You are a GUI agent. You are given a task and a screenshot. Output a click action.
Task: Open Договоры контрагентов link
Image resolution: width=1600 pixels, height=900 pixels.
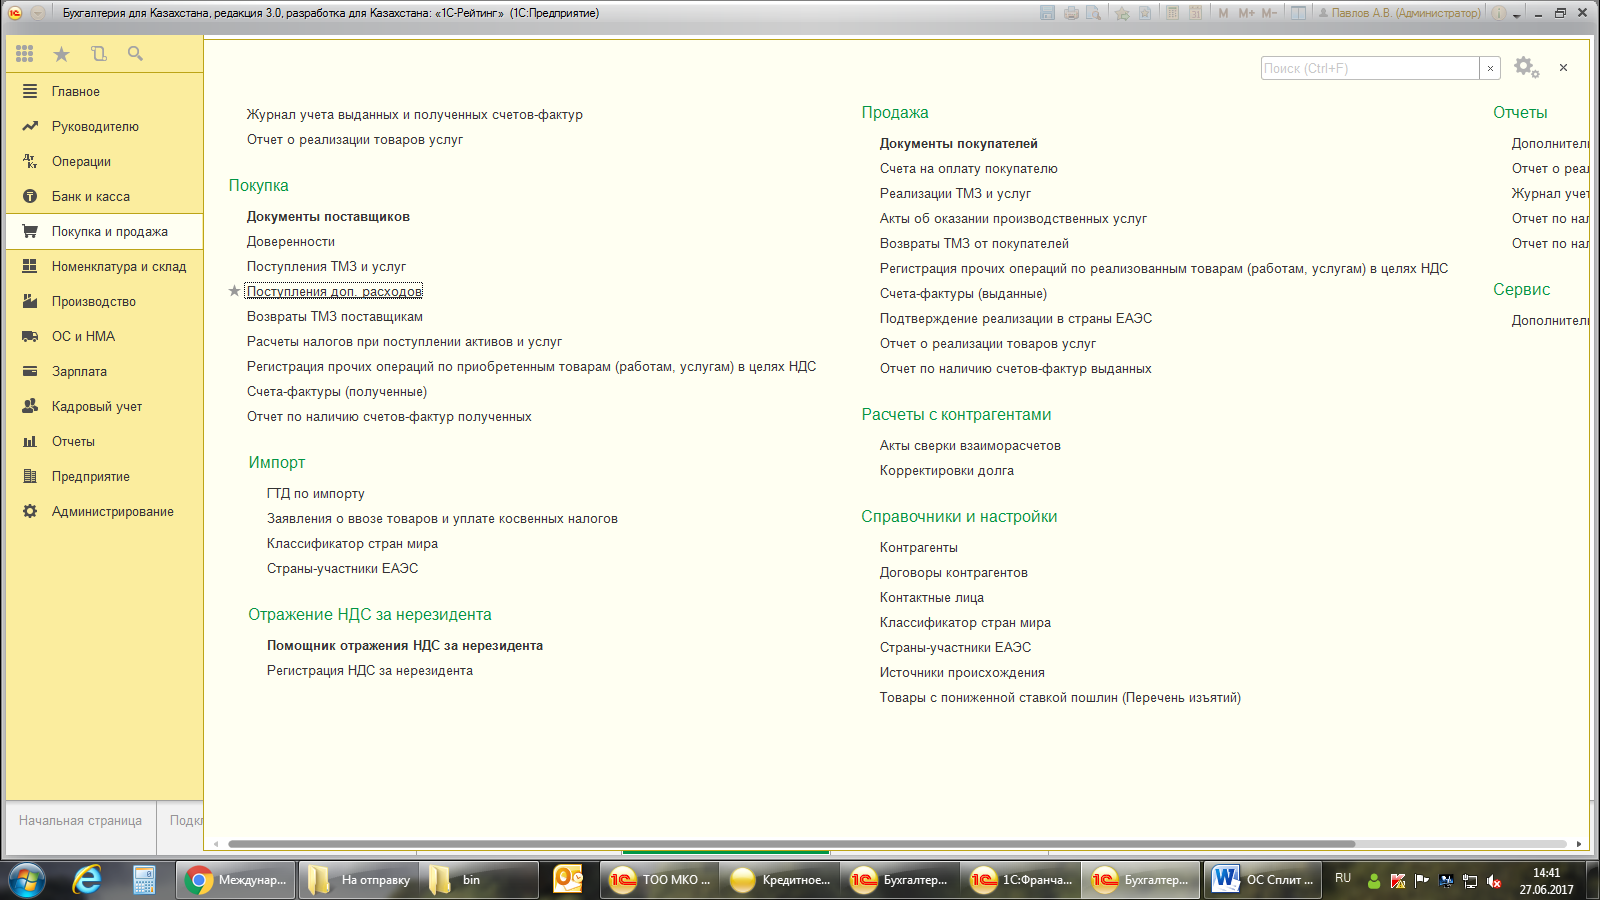pos(954,573)
